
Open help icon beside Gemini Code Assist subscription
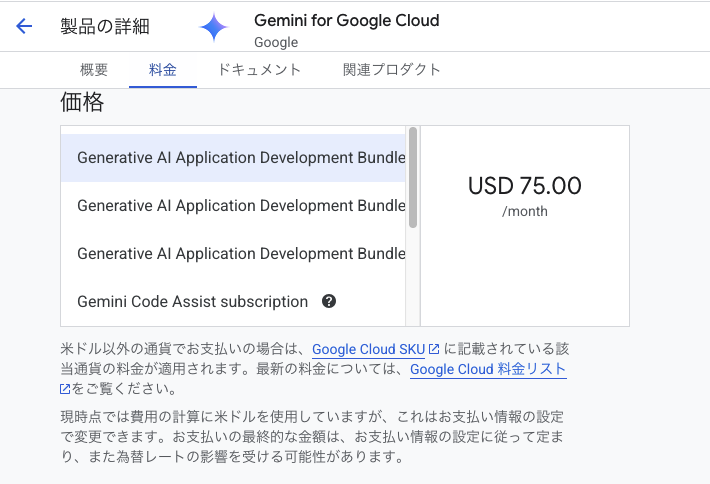tap(329, 301)
